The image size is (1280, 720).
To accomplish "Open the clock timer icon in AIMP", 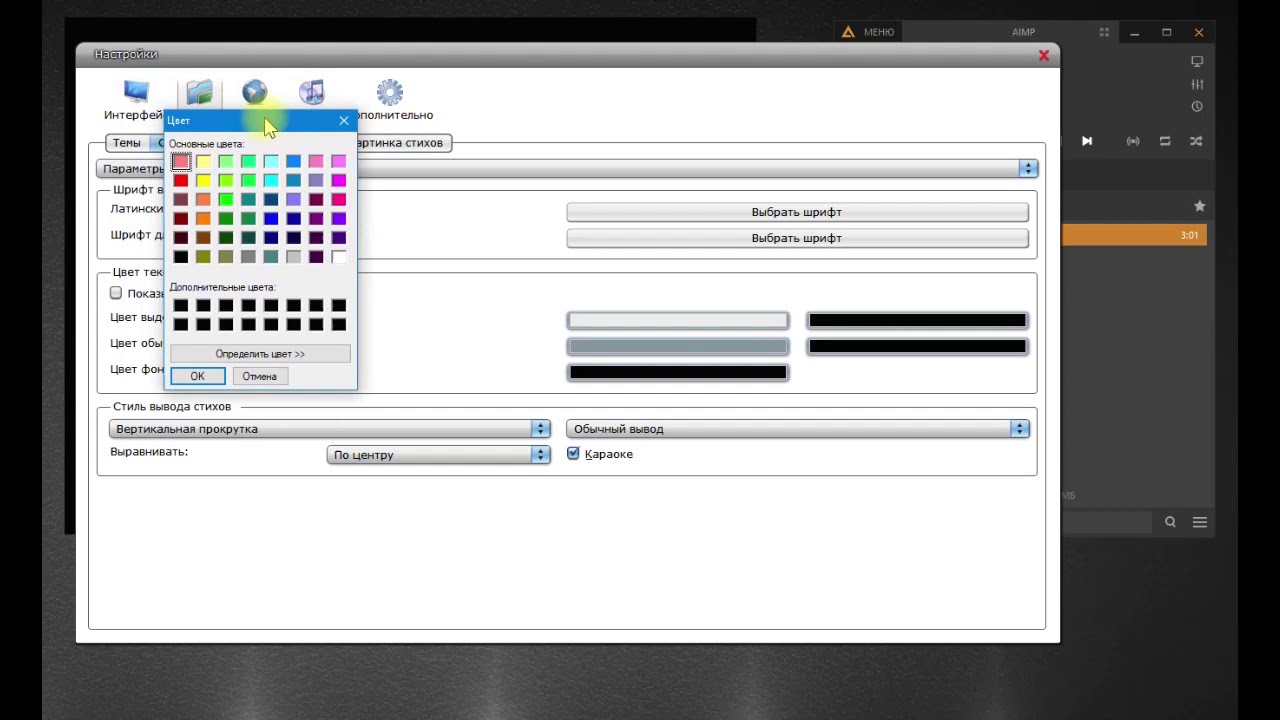I will (x=1197, y=106).
